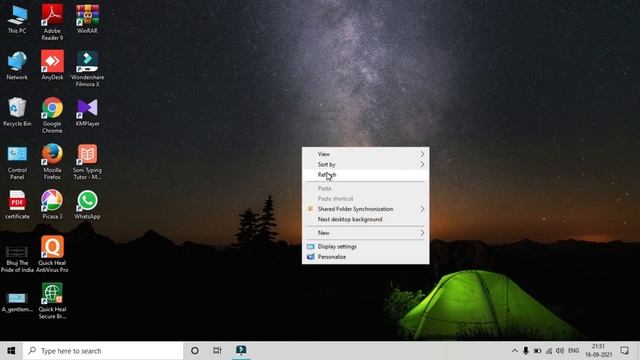Open the volume speaker icon

(560, 351)
